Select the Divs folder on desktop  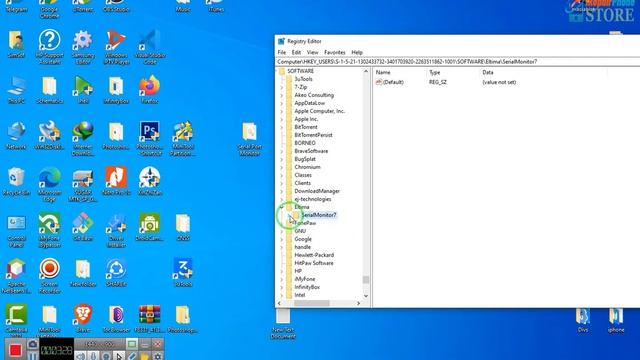tap(582, 320)
